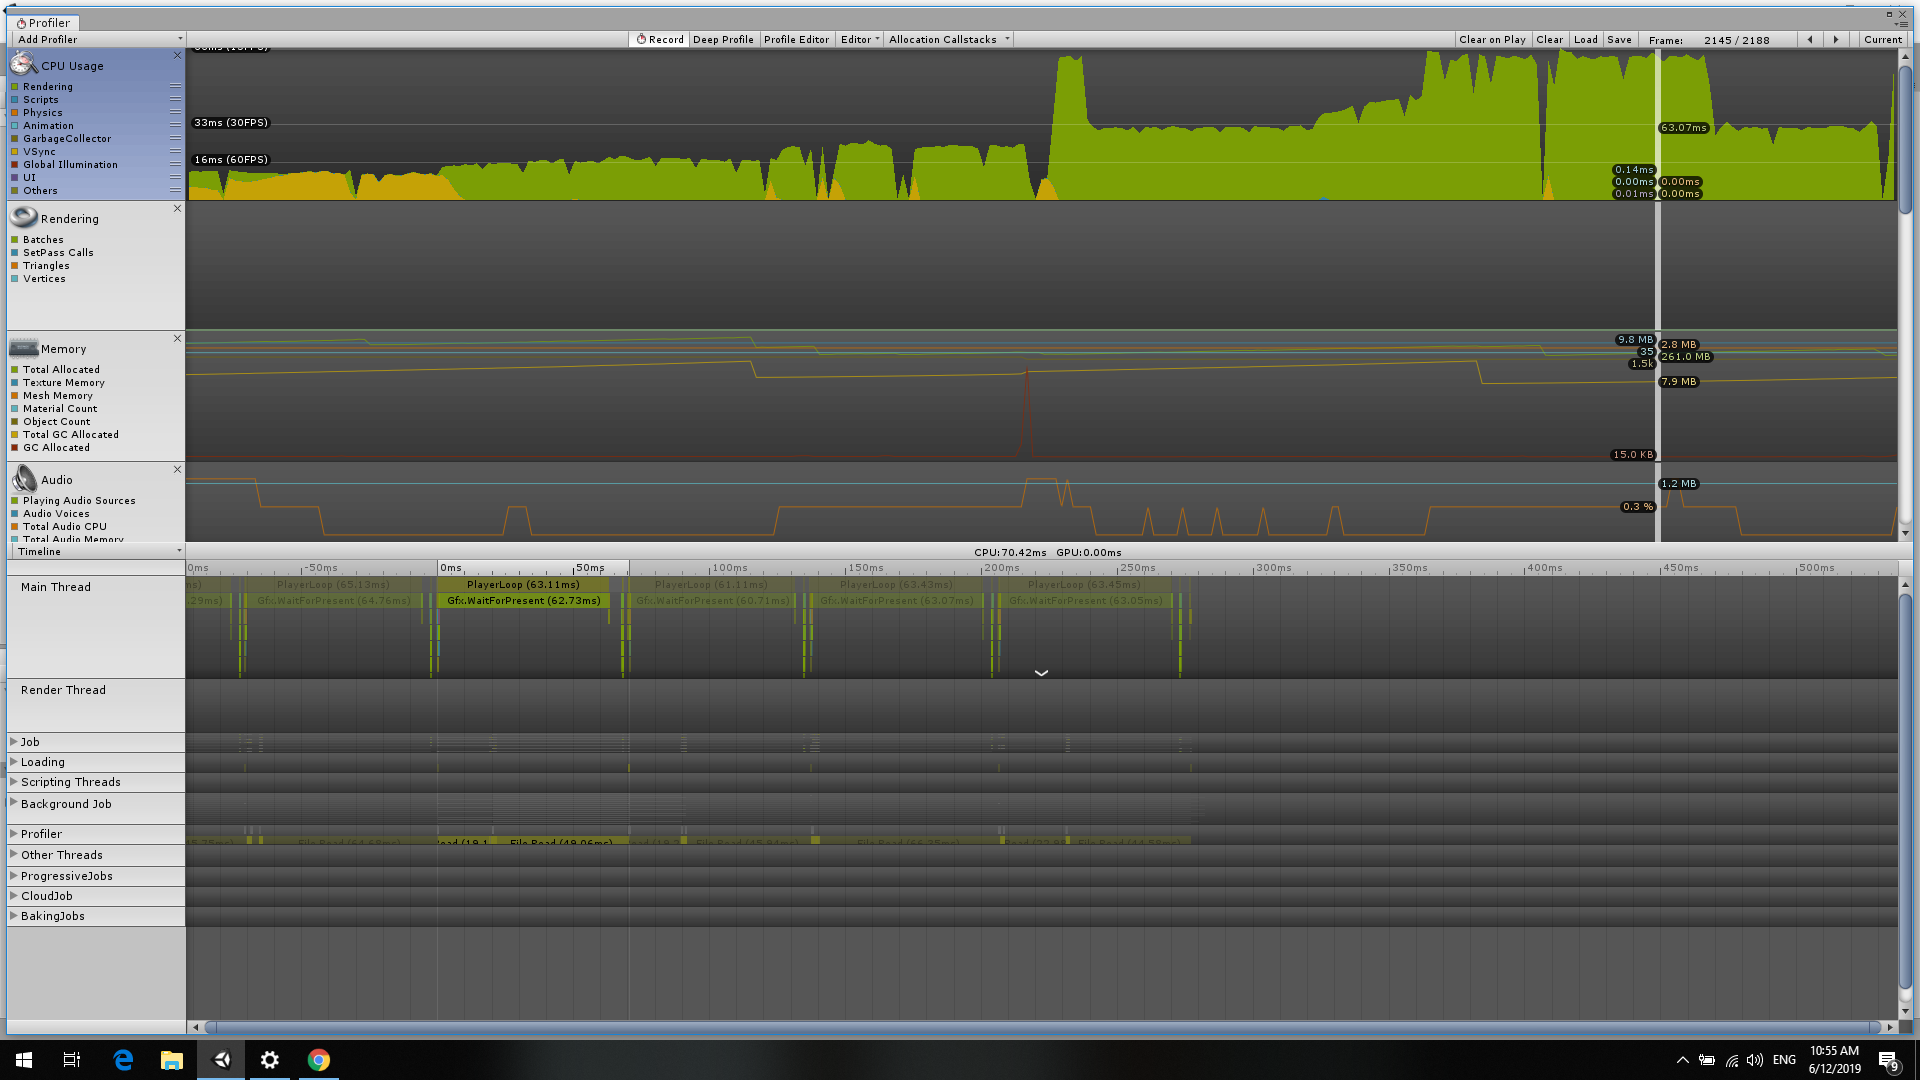Toggle Batches rendering swatch
Image resolution: width=1920 pixels, height=1080 pixels.
click(x=15, y=240)
